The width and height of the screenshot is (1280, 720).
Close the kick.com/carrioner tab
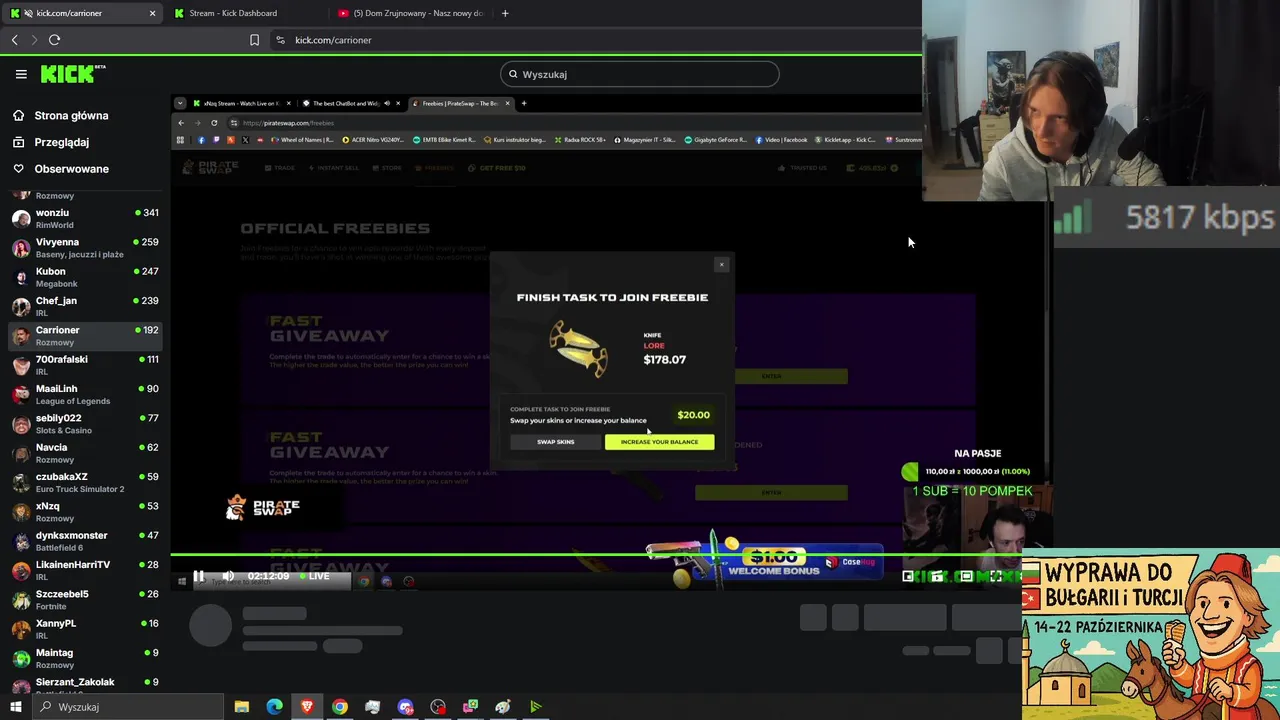[152, 13]
